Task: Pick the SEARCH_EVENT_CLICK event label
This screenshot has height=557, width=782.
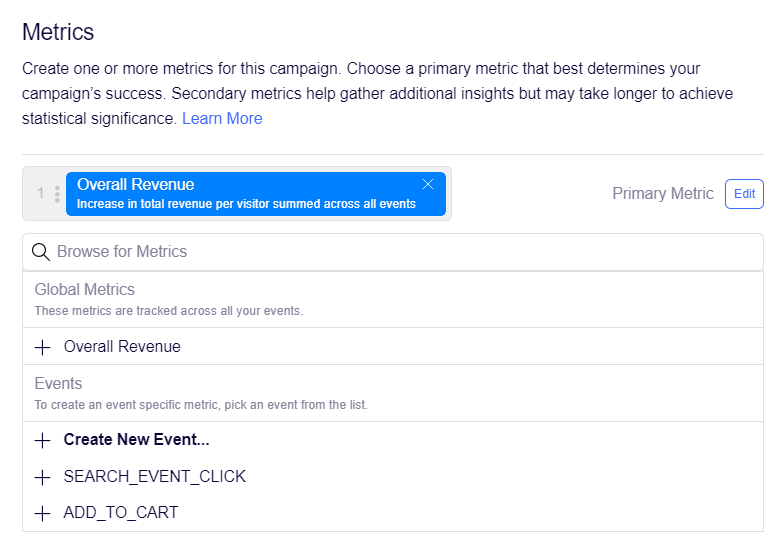Action: click(154, 477)
